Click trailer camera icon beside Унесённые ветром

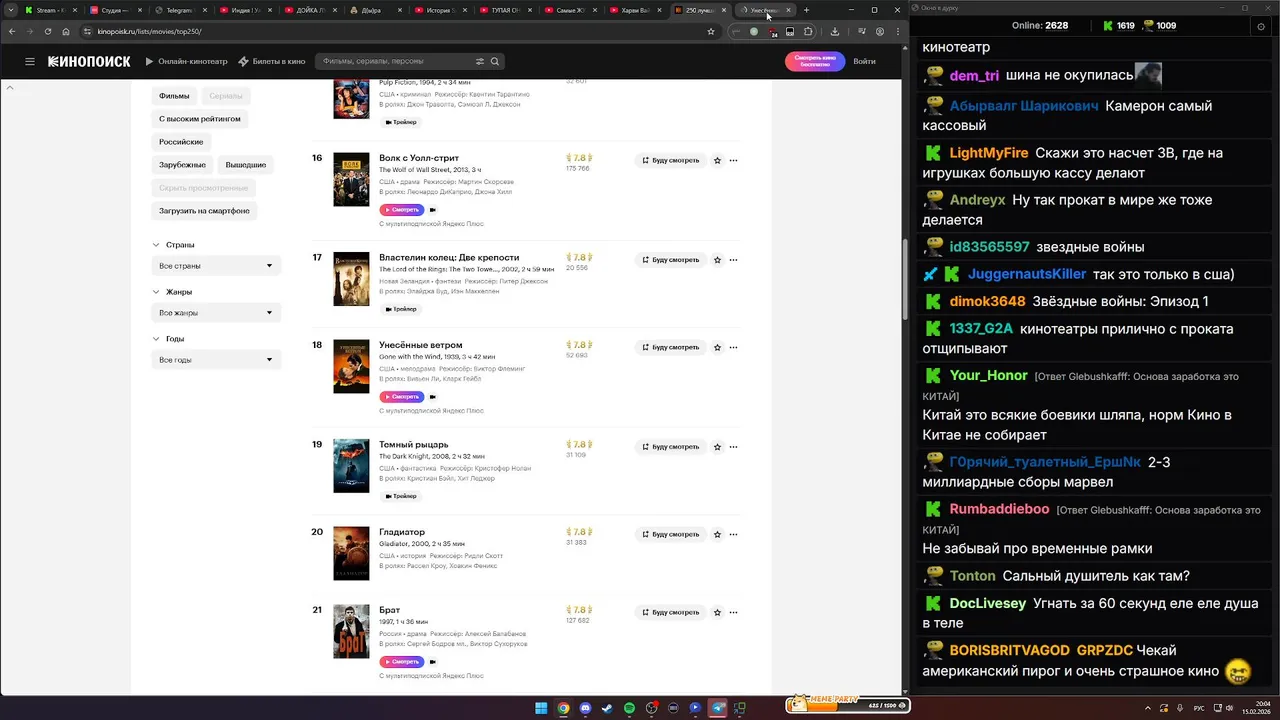point(433,397)
